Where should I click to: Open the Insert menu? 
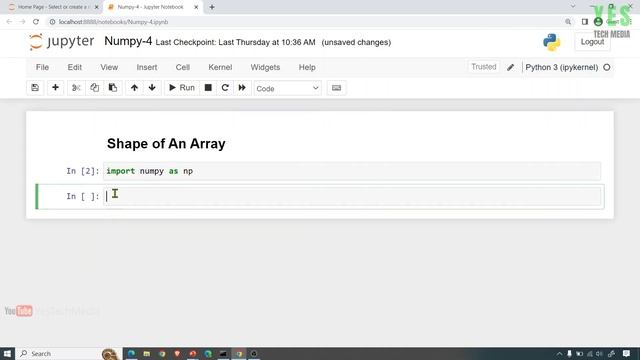click(x=147, y=67)
